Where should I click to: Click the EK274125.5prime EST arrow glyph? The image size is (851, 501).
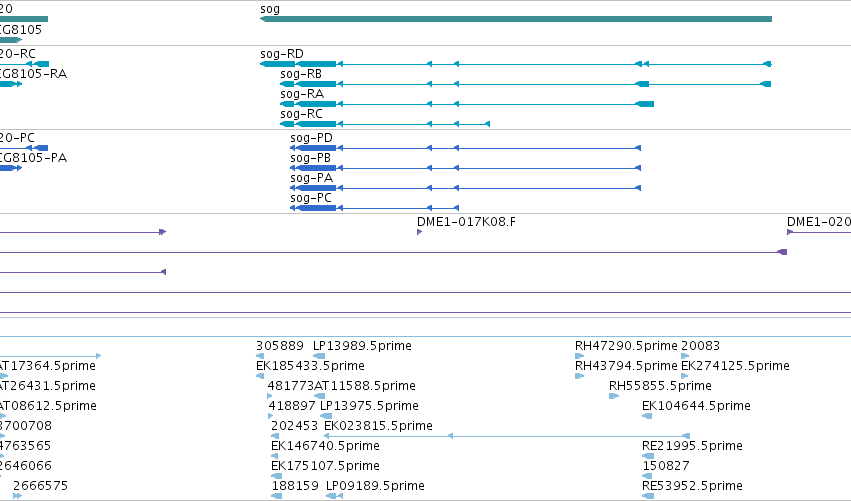pyautogui.click(x=685, y=376)
